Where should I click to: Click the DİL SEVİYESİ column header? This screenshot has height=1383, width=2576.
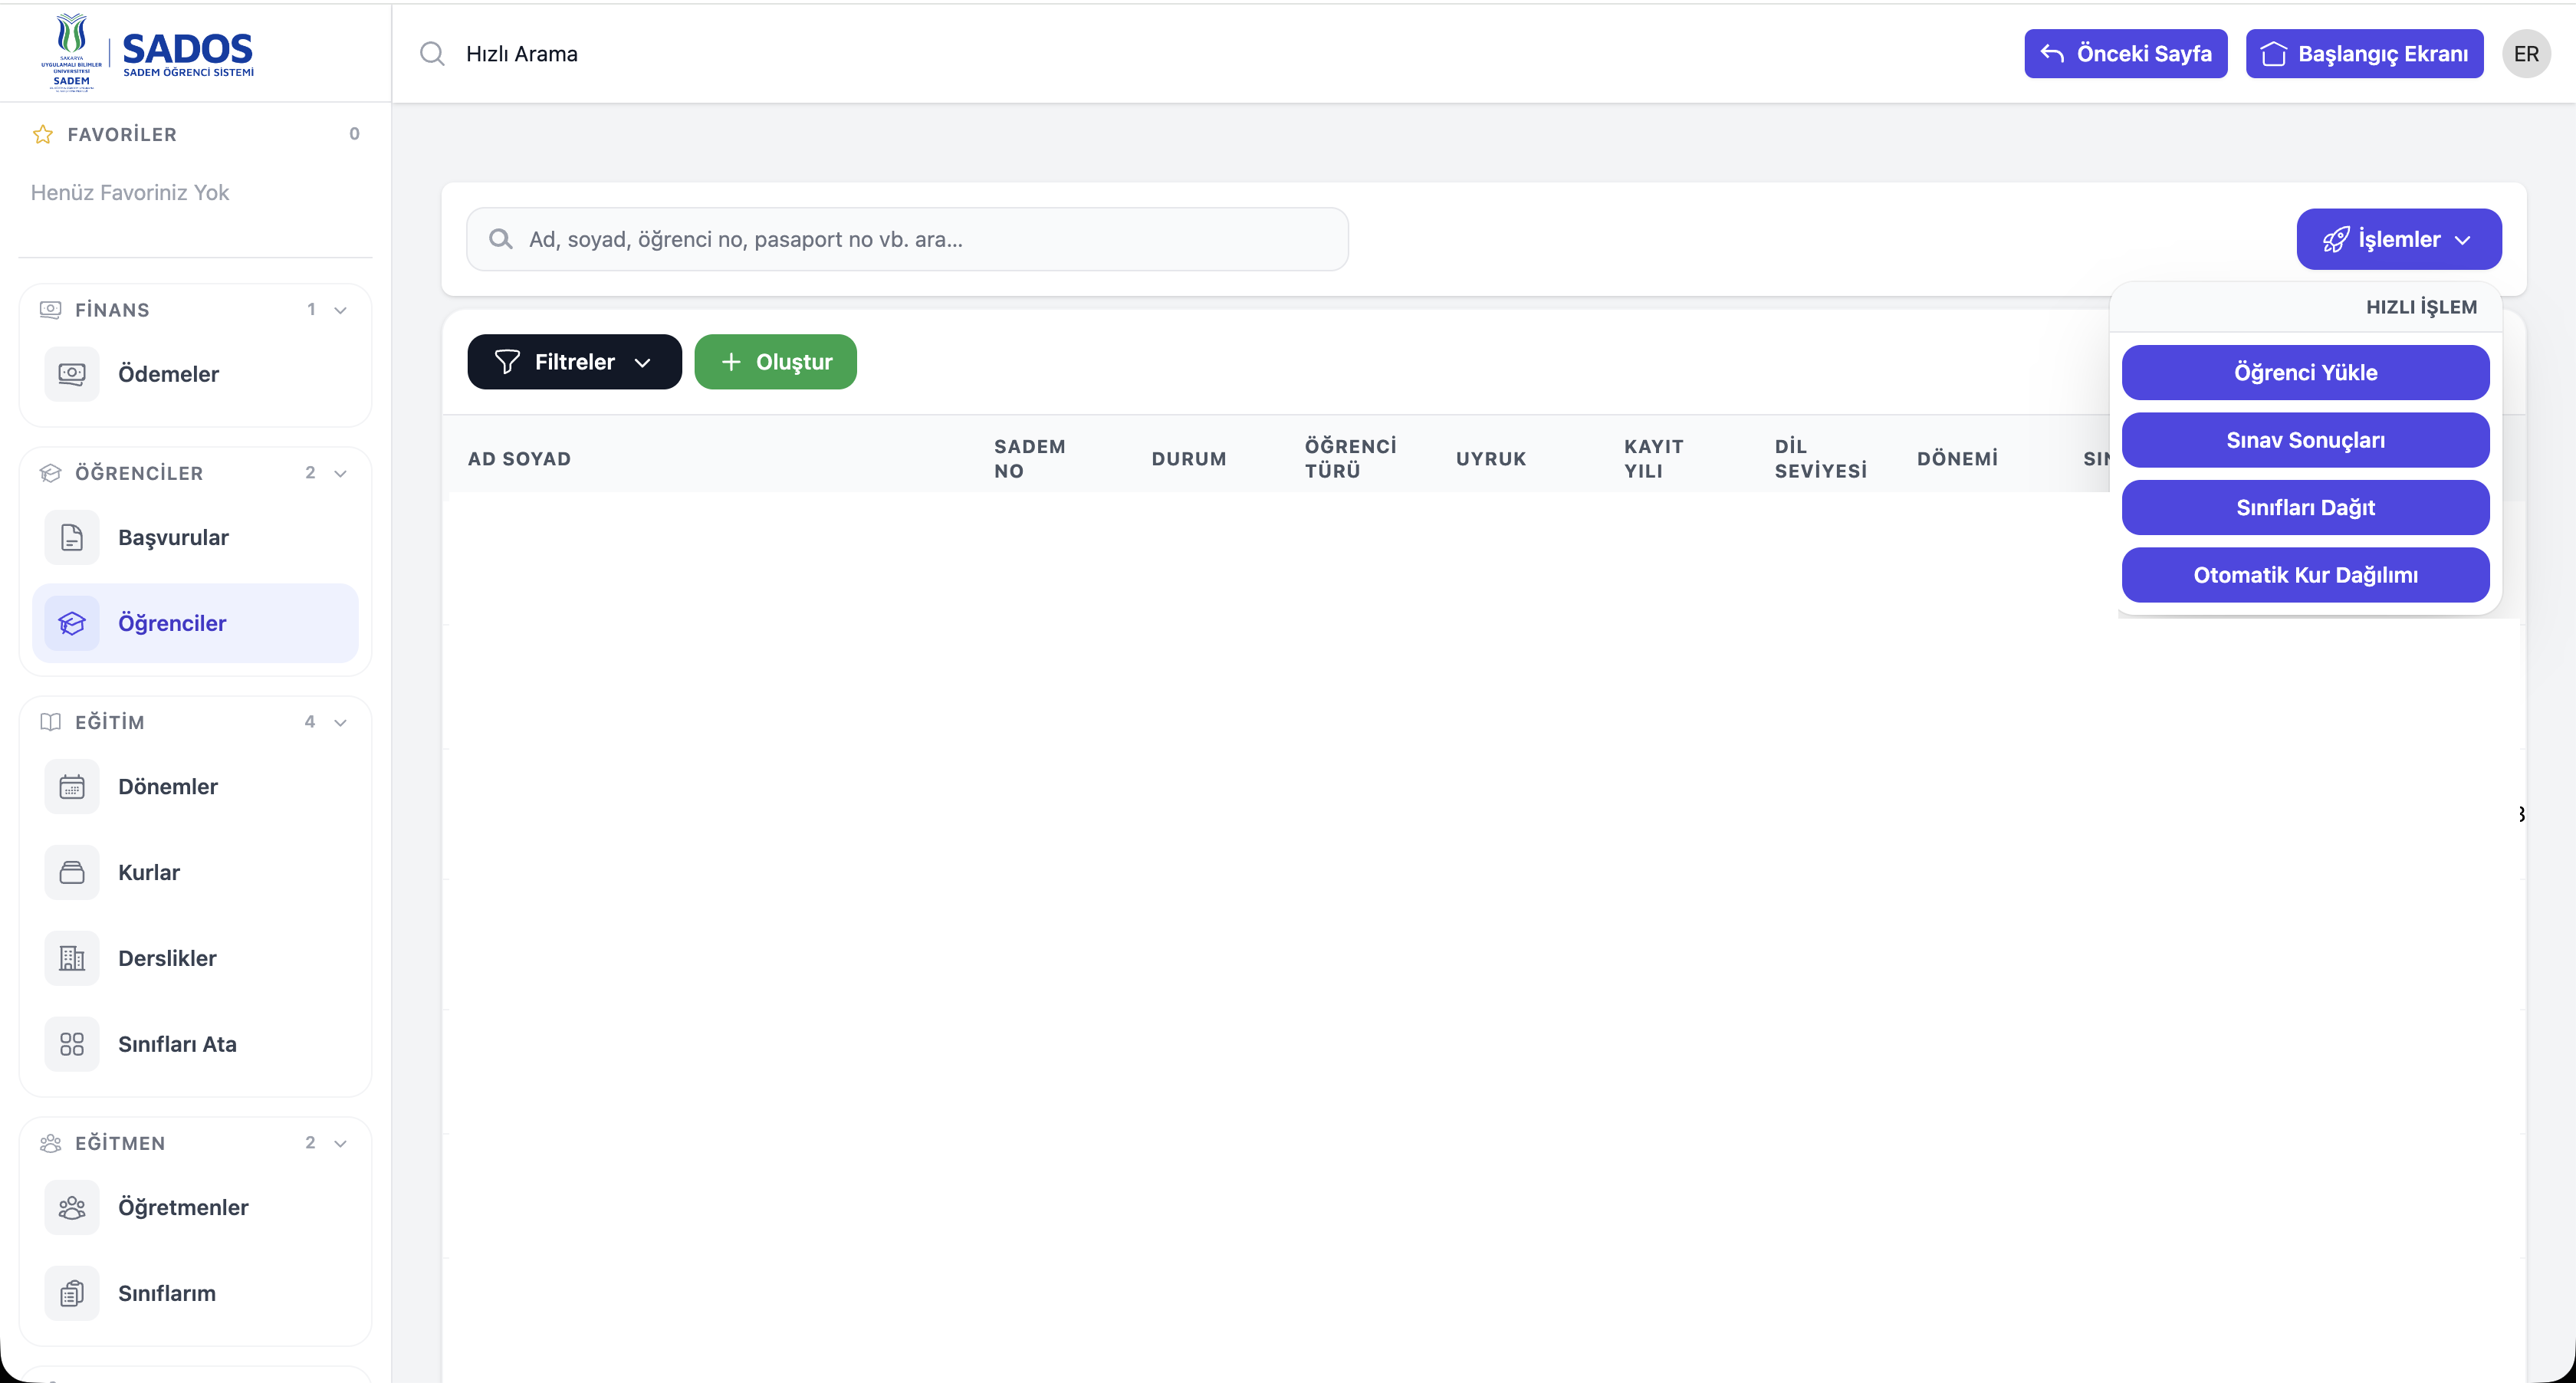tap(1820, 459)
